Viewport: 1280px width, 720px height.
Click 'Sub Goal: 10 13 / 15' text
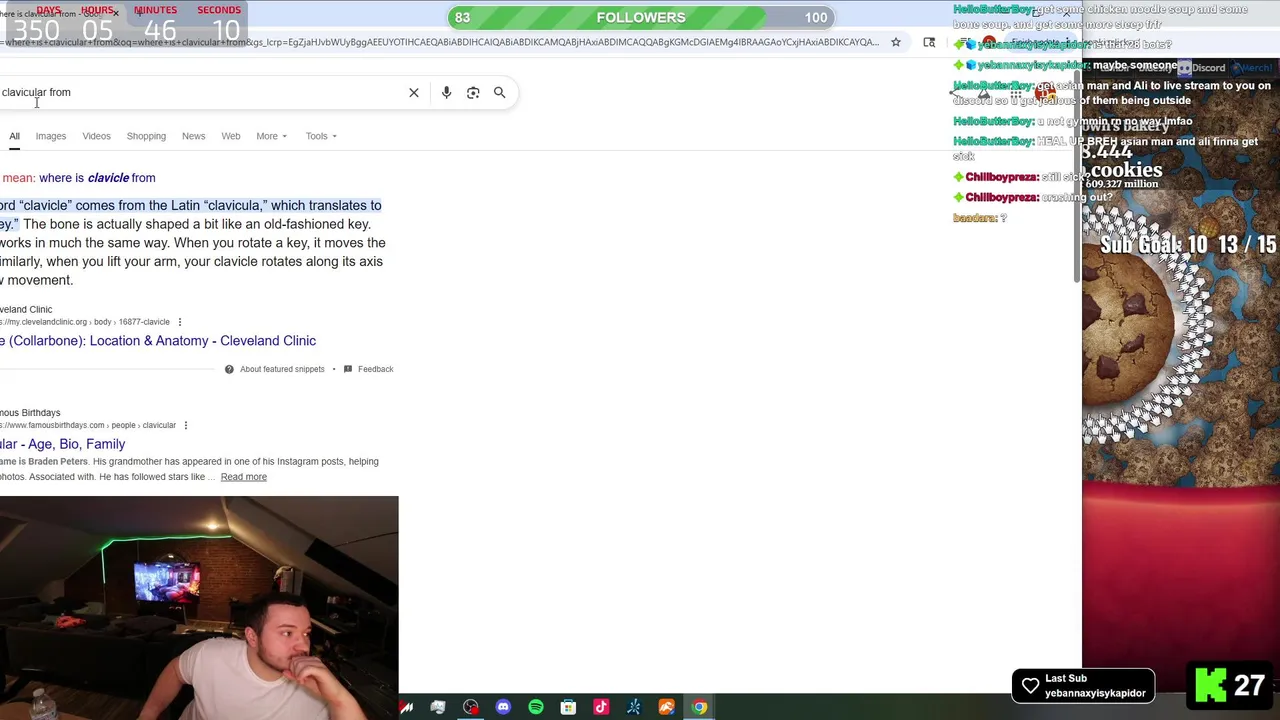[x=1188, y=245]
